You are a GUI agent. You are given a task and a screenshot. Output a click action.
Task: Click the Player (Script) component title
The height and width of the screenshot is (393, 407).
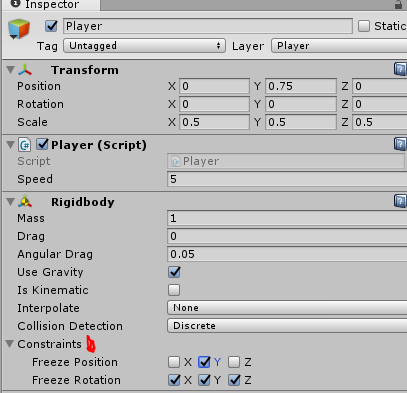pos(99,145)
